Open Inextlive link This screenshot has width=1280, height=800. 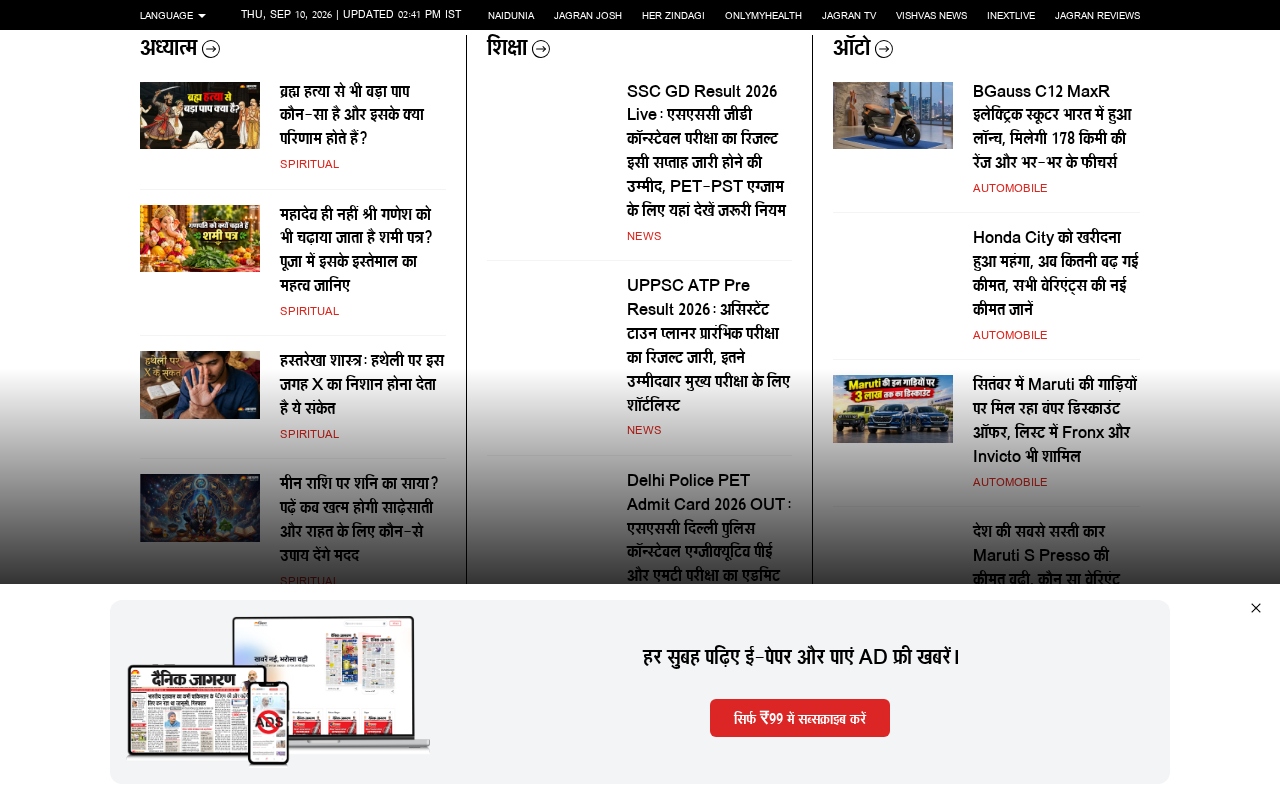point(1011,16)
